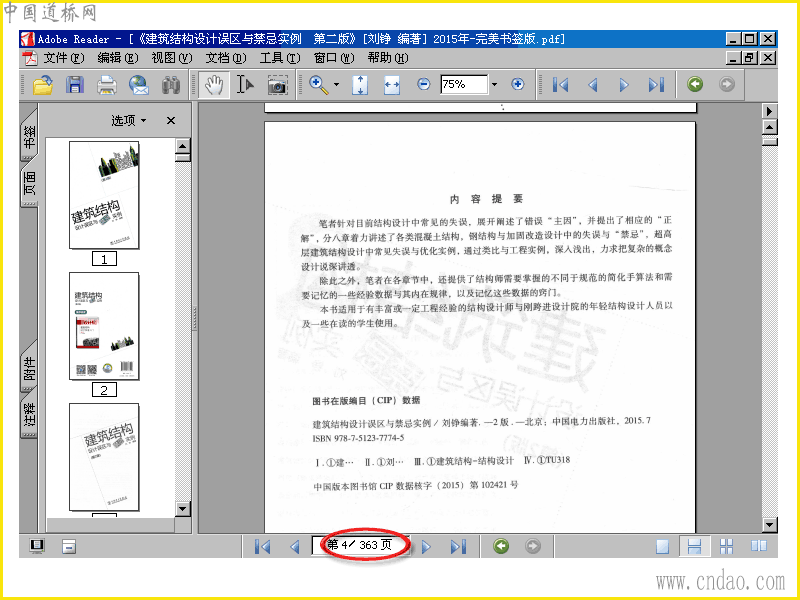Open the 工具(T) menu
Screen dimensions: 800x600
(x=280, y=58)
